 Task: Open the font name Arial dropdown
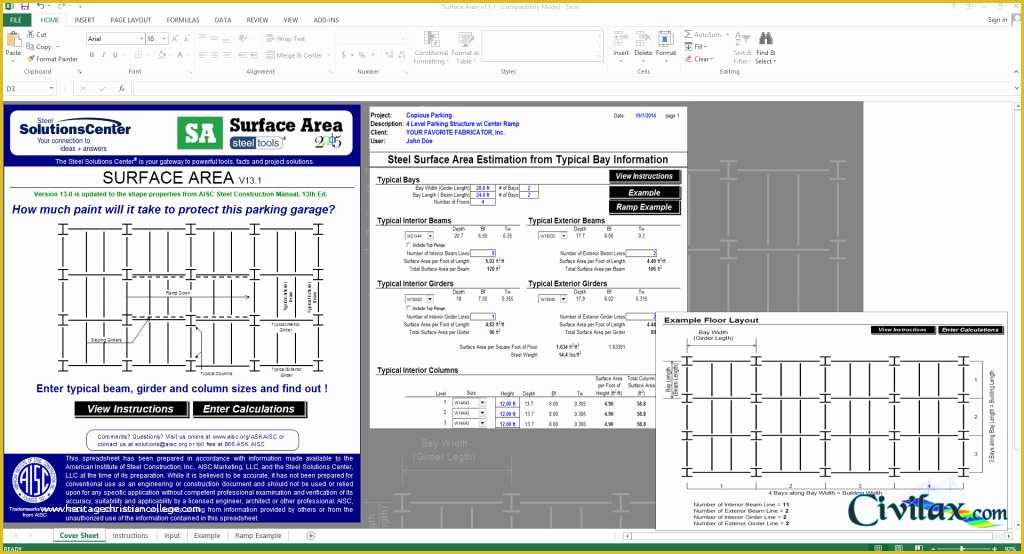point(141,39)
